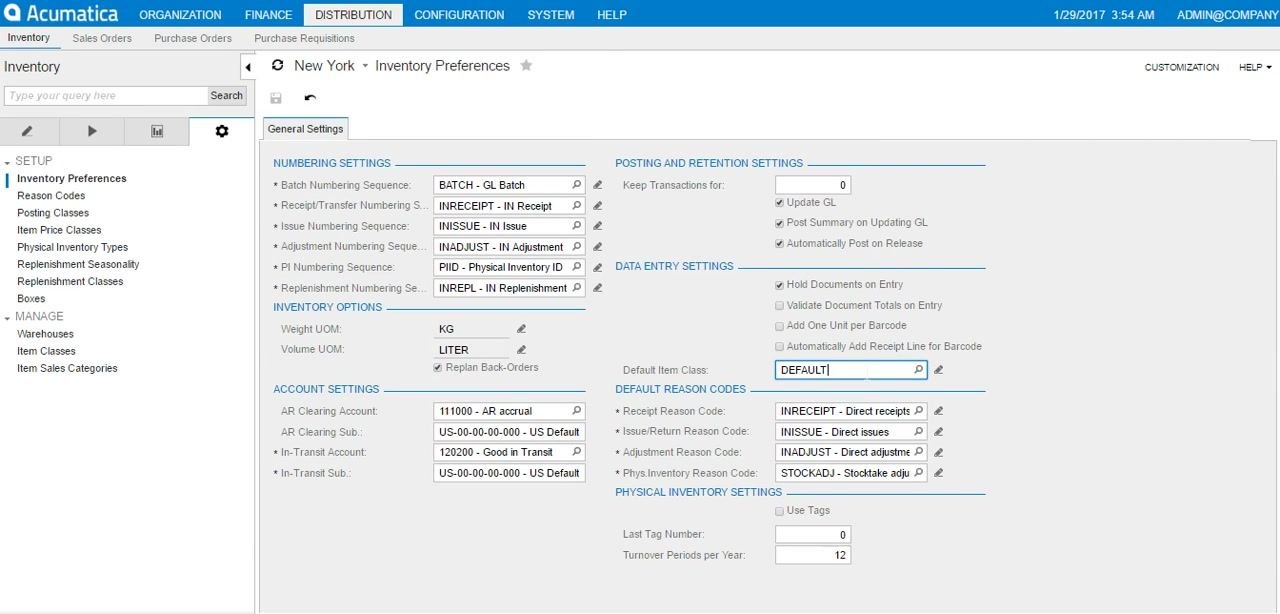
Task: Edit Receipt Reason Code pencil icon
Action: tap(938, 411)
